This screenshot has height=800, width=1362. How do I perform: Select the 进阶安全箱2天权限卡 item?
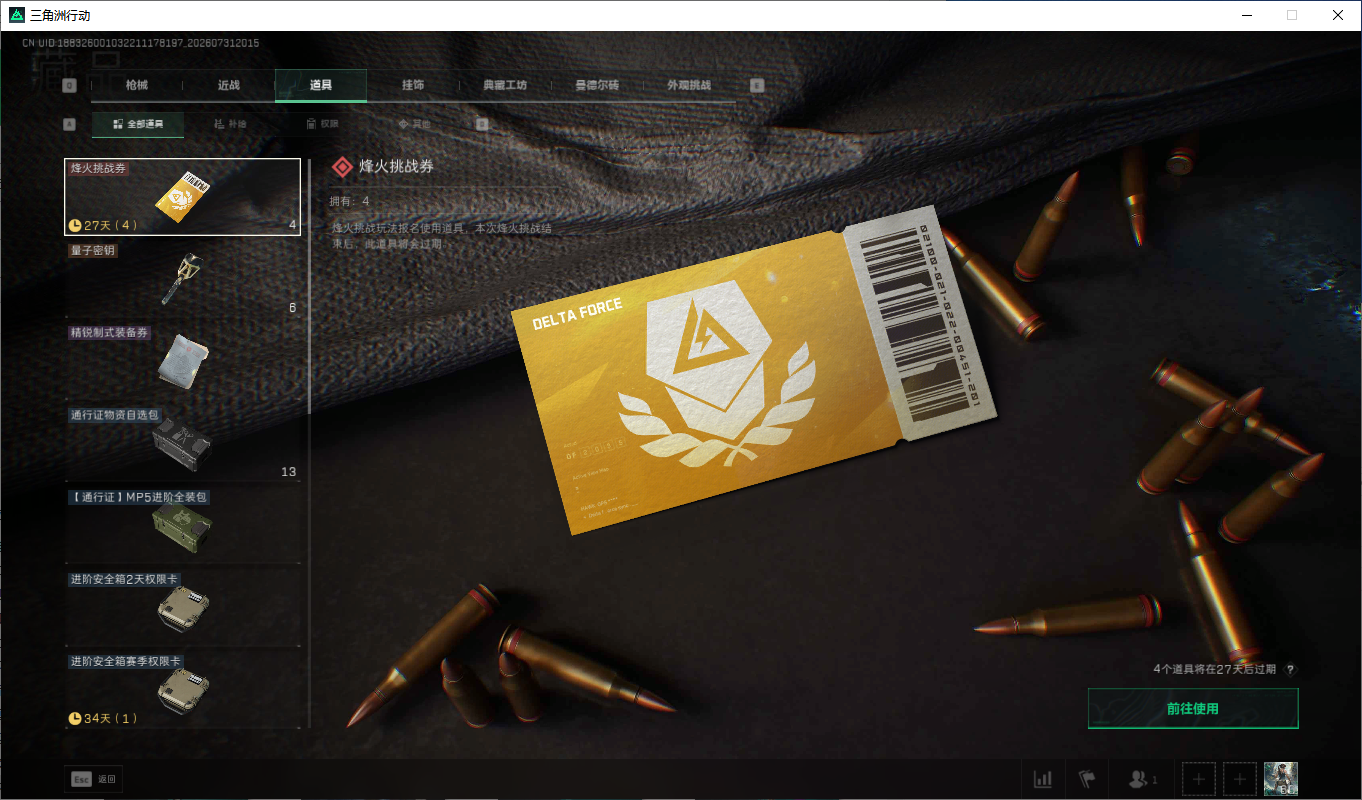click(x=182, y=607)
